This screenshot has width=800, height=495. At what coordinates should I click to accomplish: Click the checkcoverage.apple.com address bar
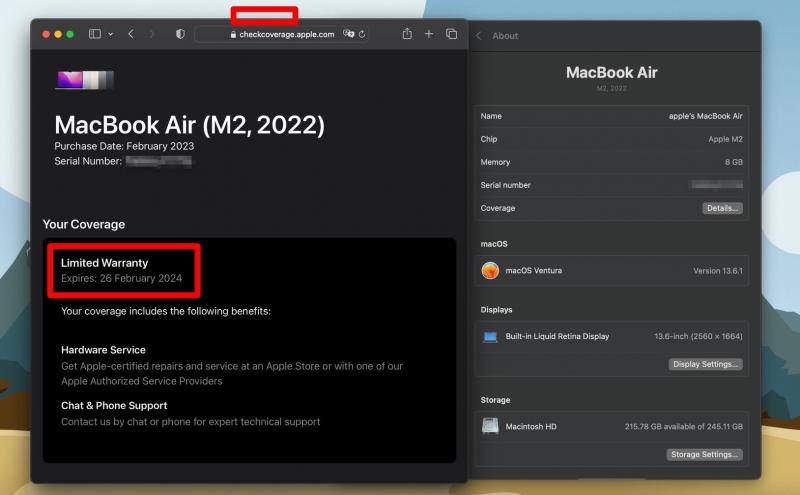281,34
